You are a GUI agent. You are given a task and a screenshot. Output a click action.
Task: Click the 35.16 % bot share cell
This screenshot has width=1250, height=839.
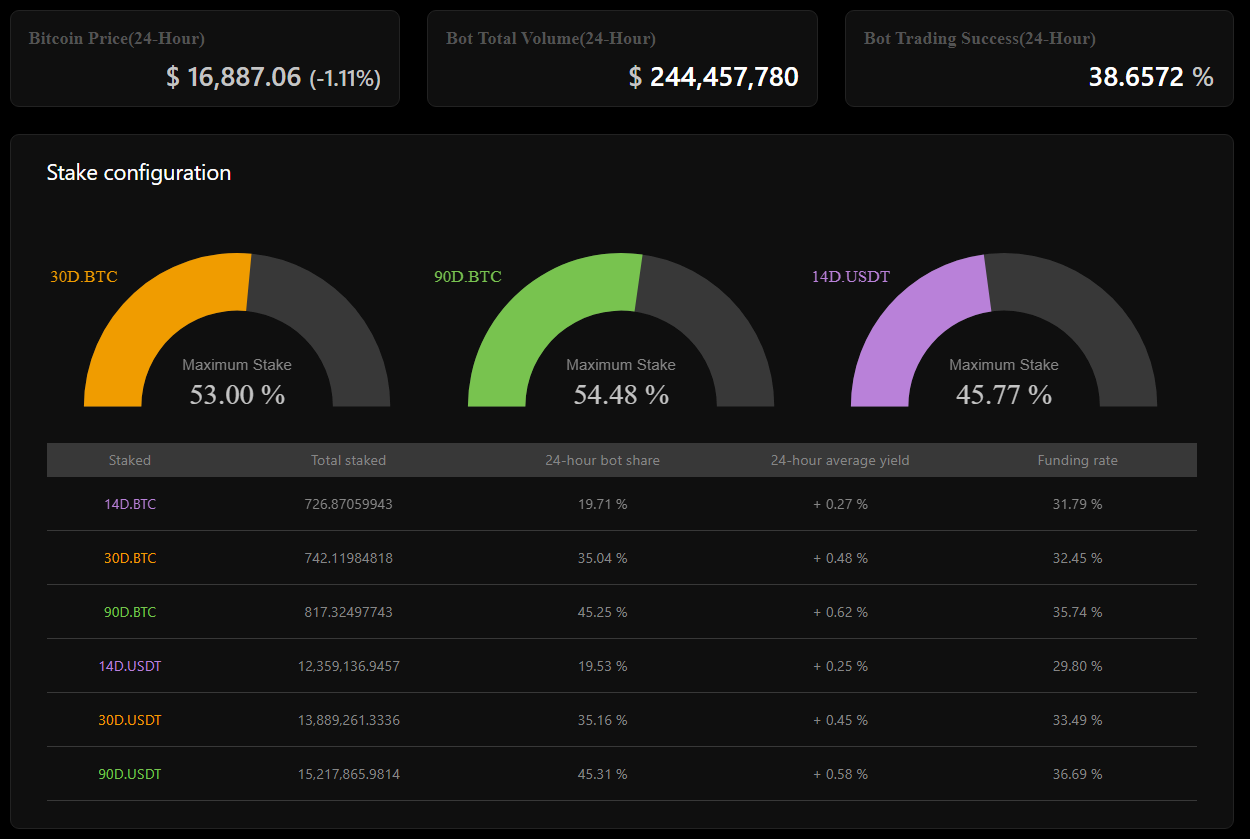point(602,721)
